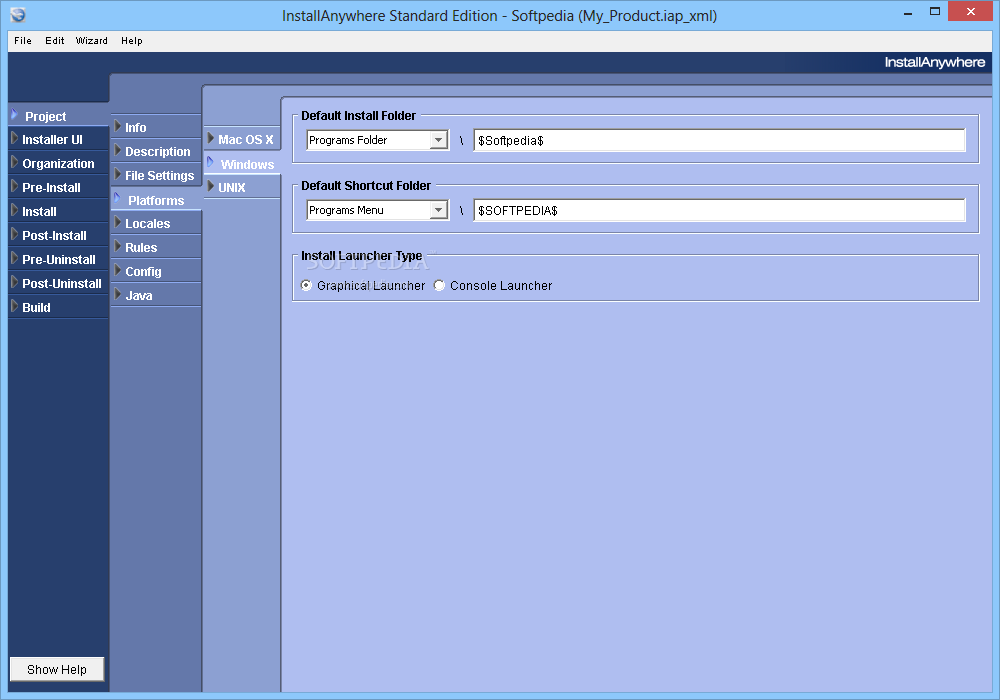The width and height of the screenshot is (1000, 700).
Task: Switch to the Mac OS X platform tab
Action: click(x=242, y=140)
